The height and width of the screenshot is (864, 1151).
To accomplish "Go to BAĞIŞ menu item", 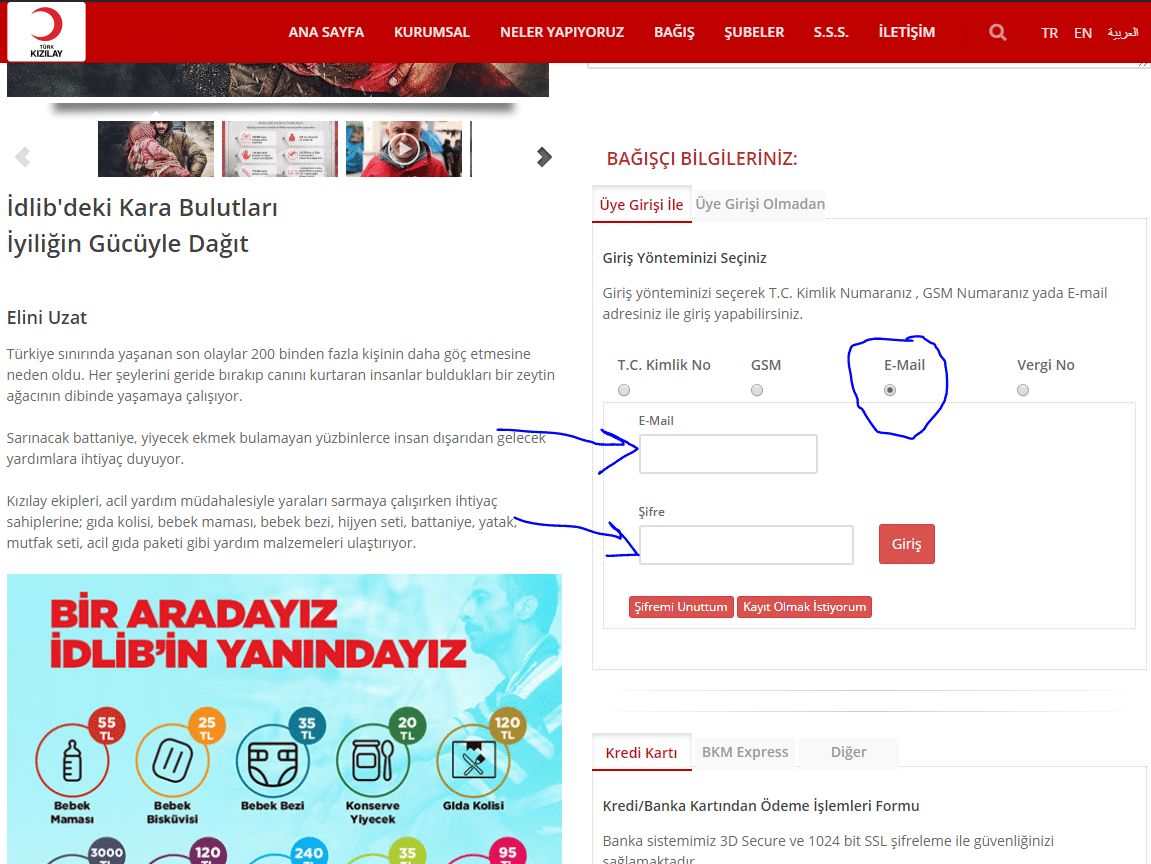I will point(674,32).
